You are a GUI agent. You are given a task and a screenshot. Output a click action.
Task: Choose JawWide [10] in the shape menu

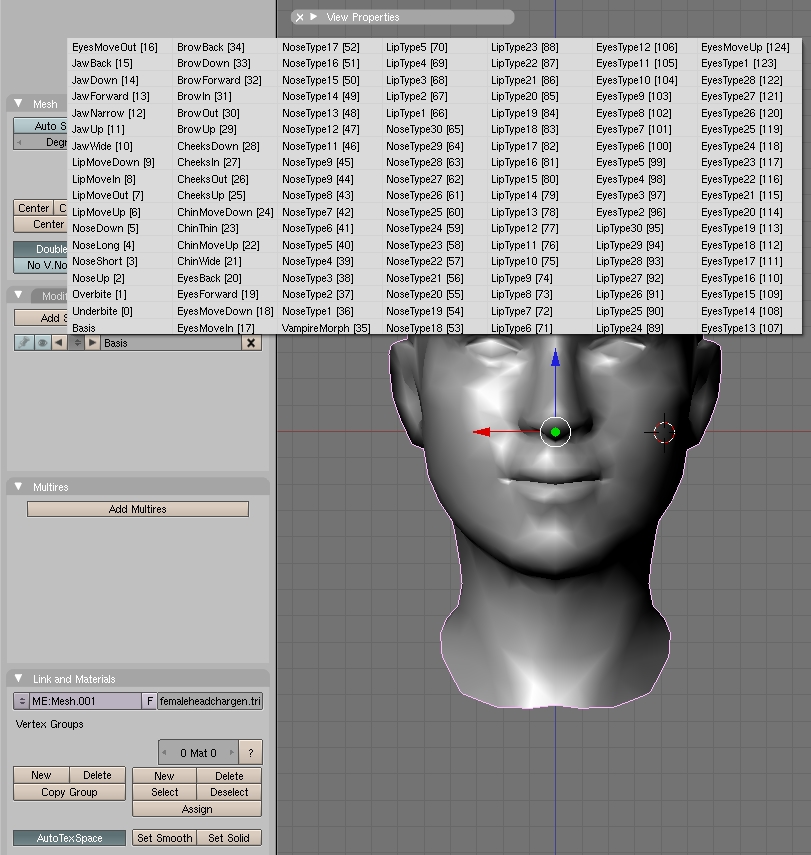[x=101, y=146]
